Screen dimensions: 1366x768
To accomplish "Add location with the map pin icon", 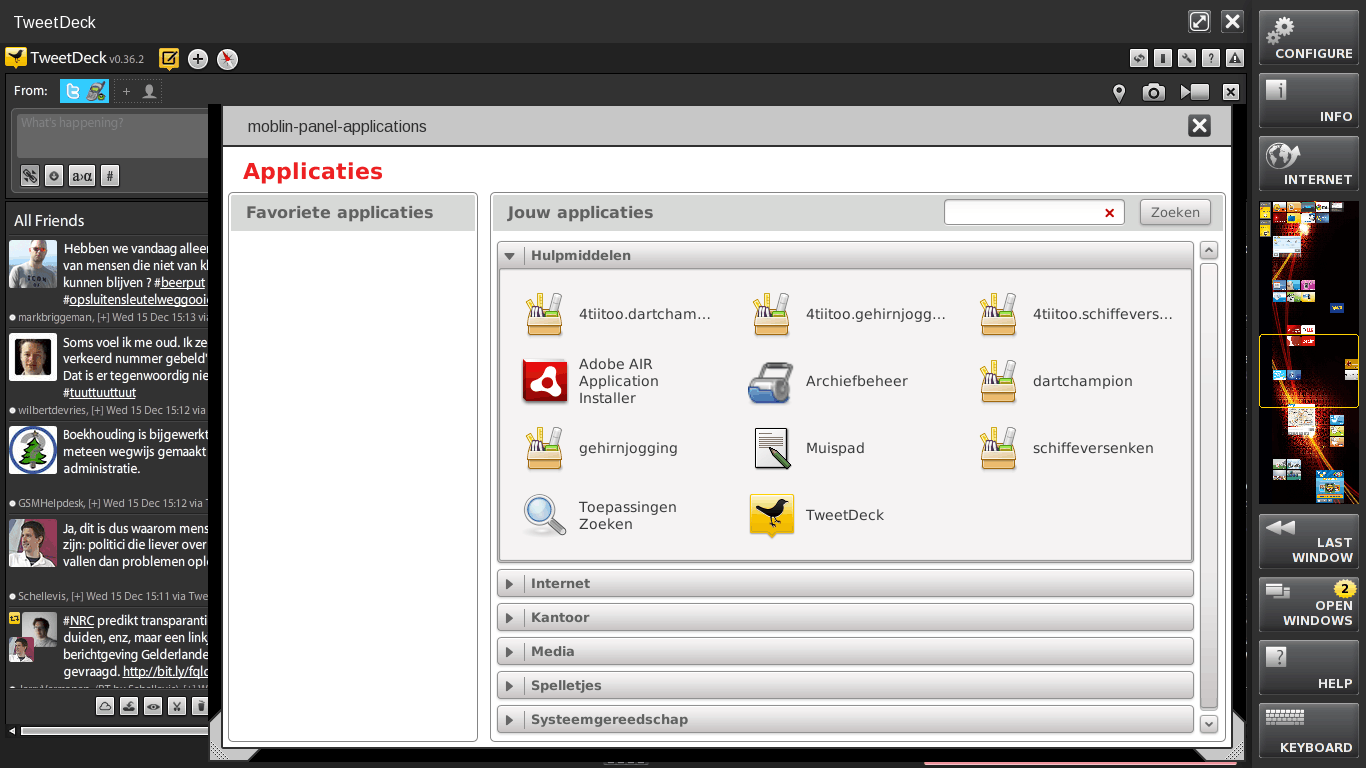I will coord(1119,93).
